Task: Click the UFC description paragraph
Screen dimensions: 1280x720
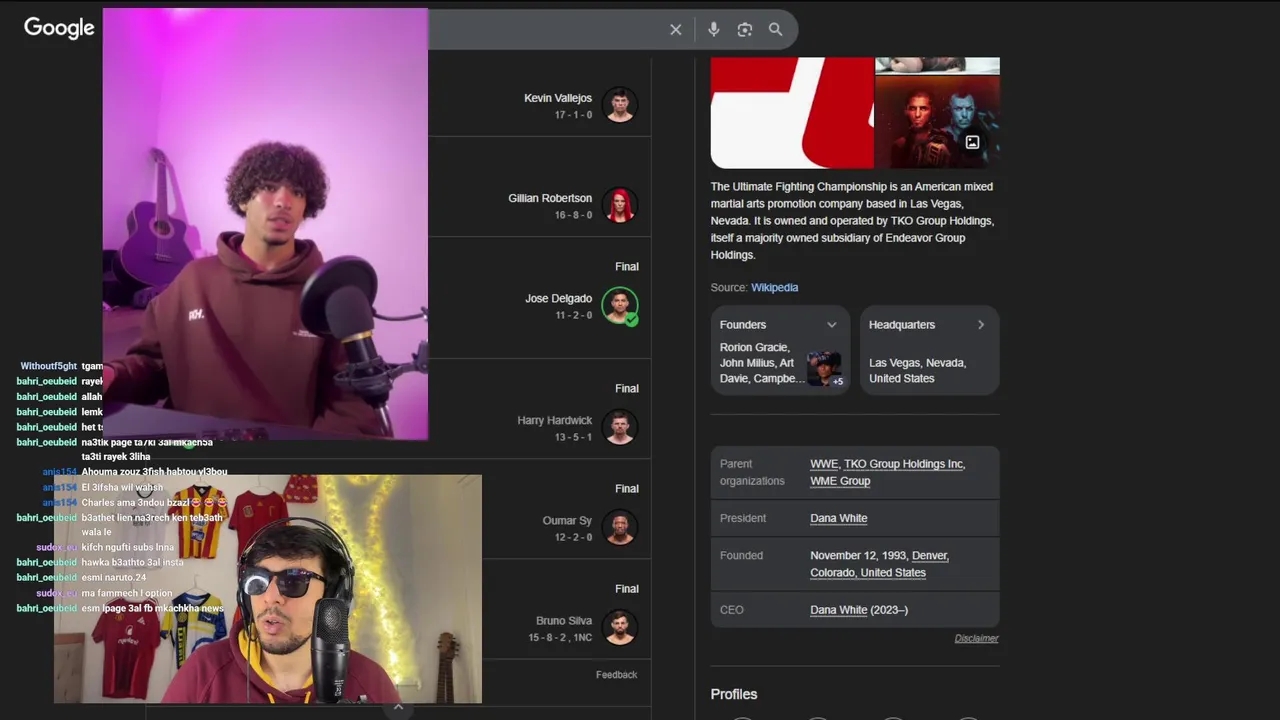Action: point(852,220)
